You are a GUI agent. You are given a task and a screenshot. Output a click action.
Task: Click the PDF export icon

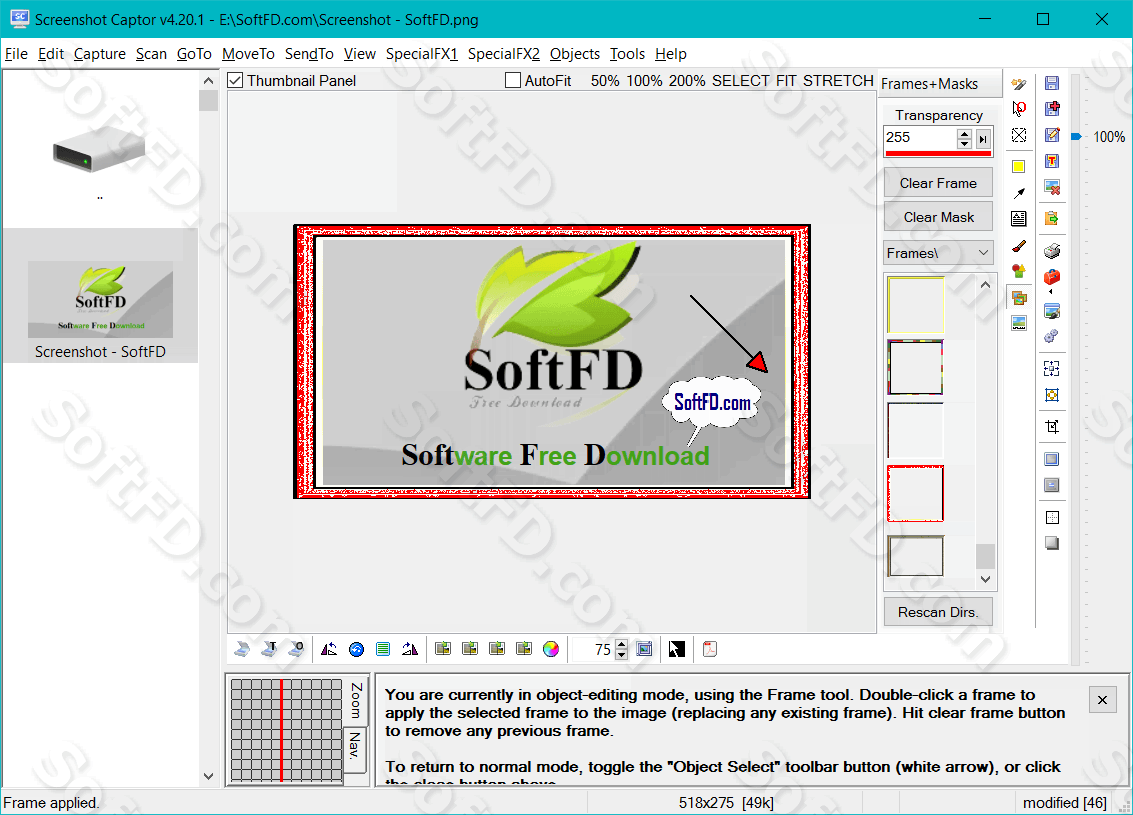point(710,650)
